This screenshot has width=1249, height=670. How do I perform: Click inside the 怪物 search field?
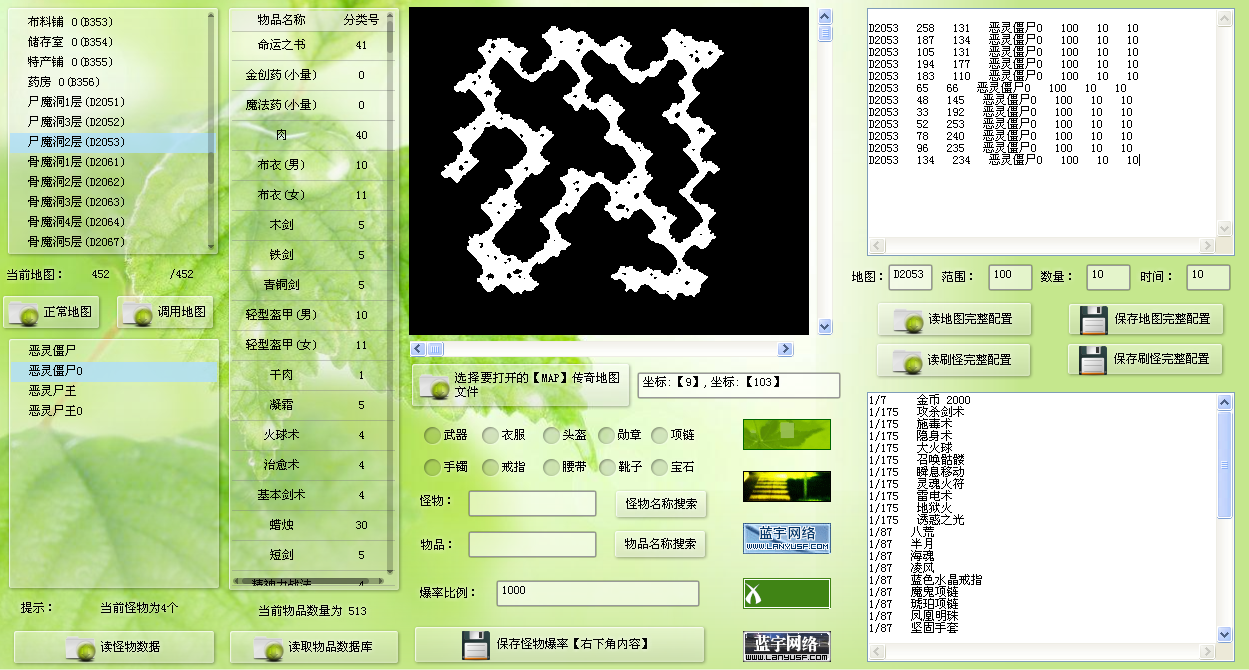tap(532, 504)
